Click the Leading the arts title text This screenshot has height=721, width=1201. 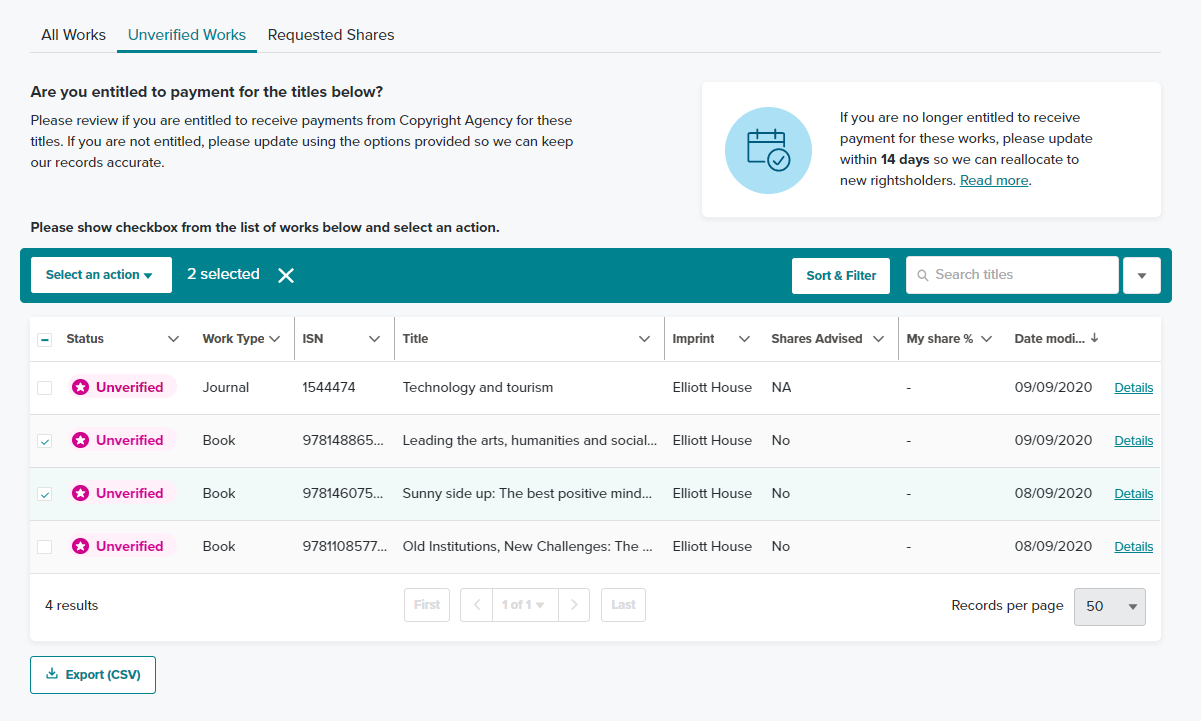coord(530,440)
